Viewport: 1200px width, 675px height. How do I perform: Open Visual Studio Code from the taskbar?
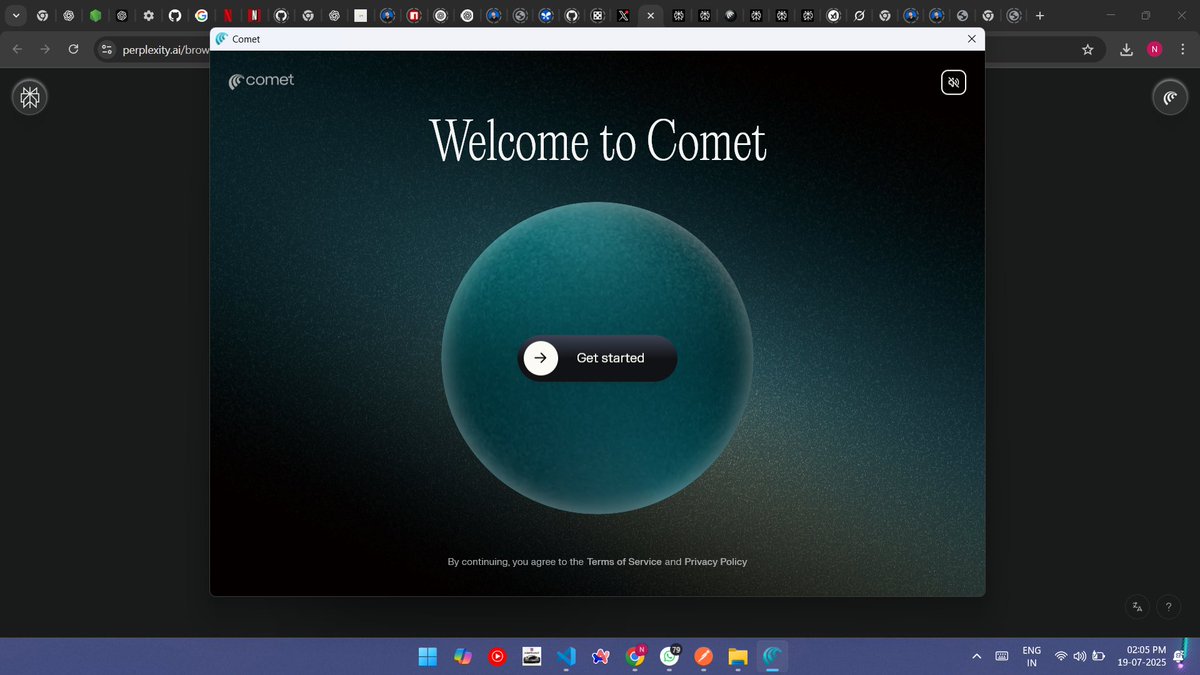[566, 657]
